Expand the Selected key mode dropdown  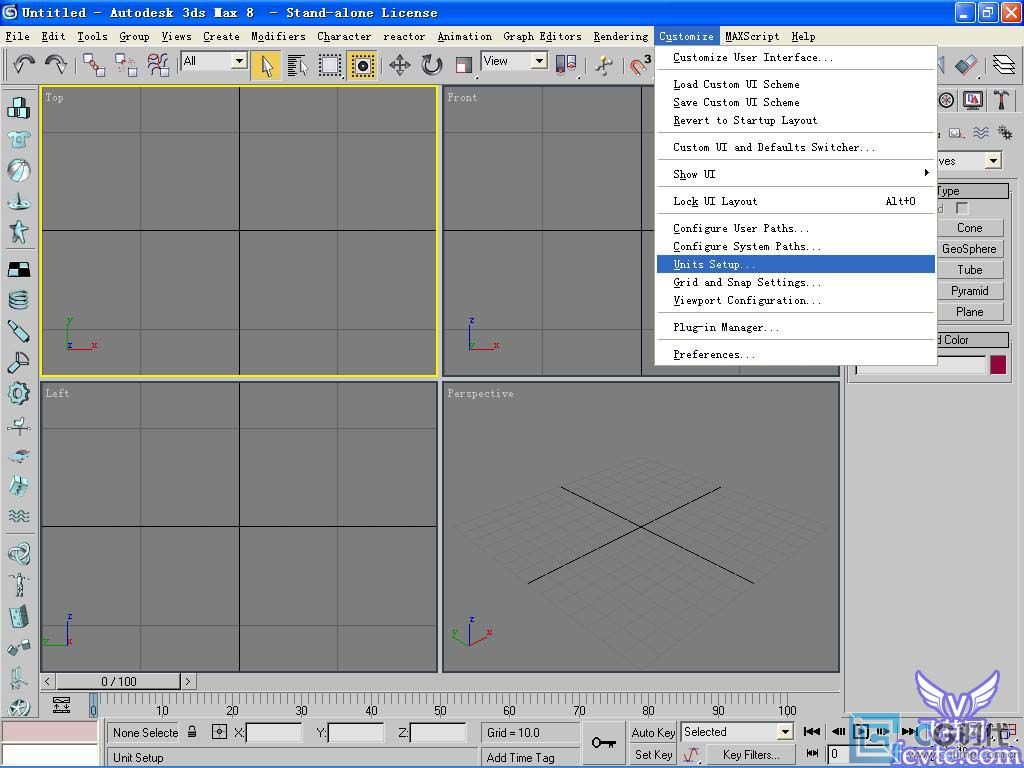786,731
